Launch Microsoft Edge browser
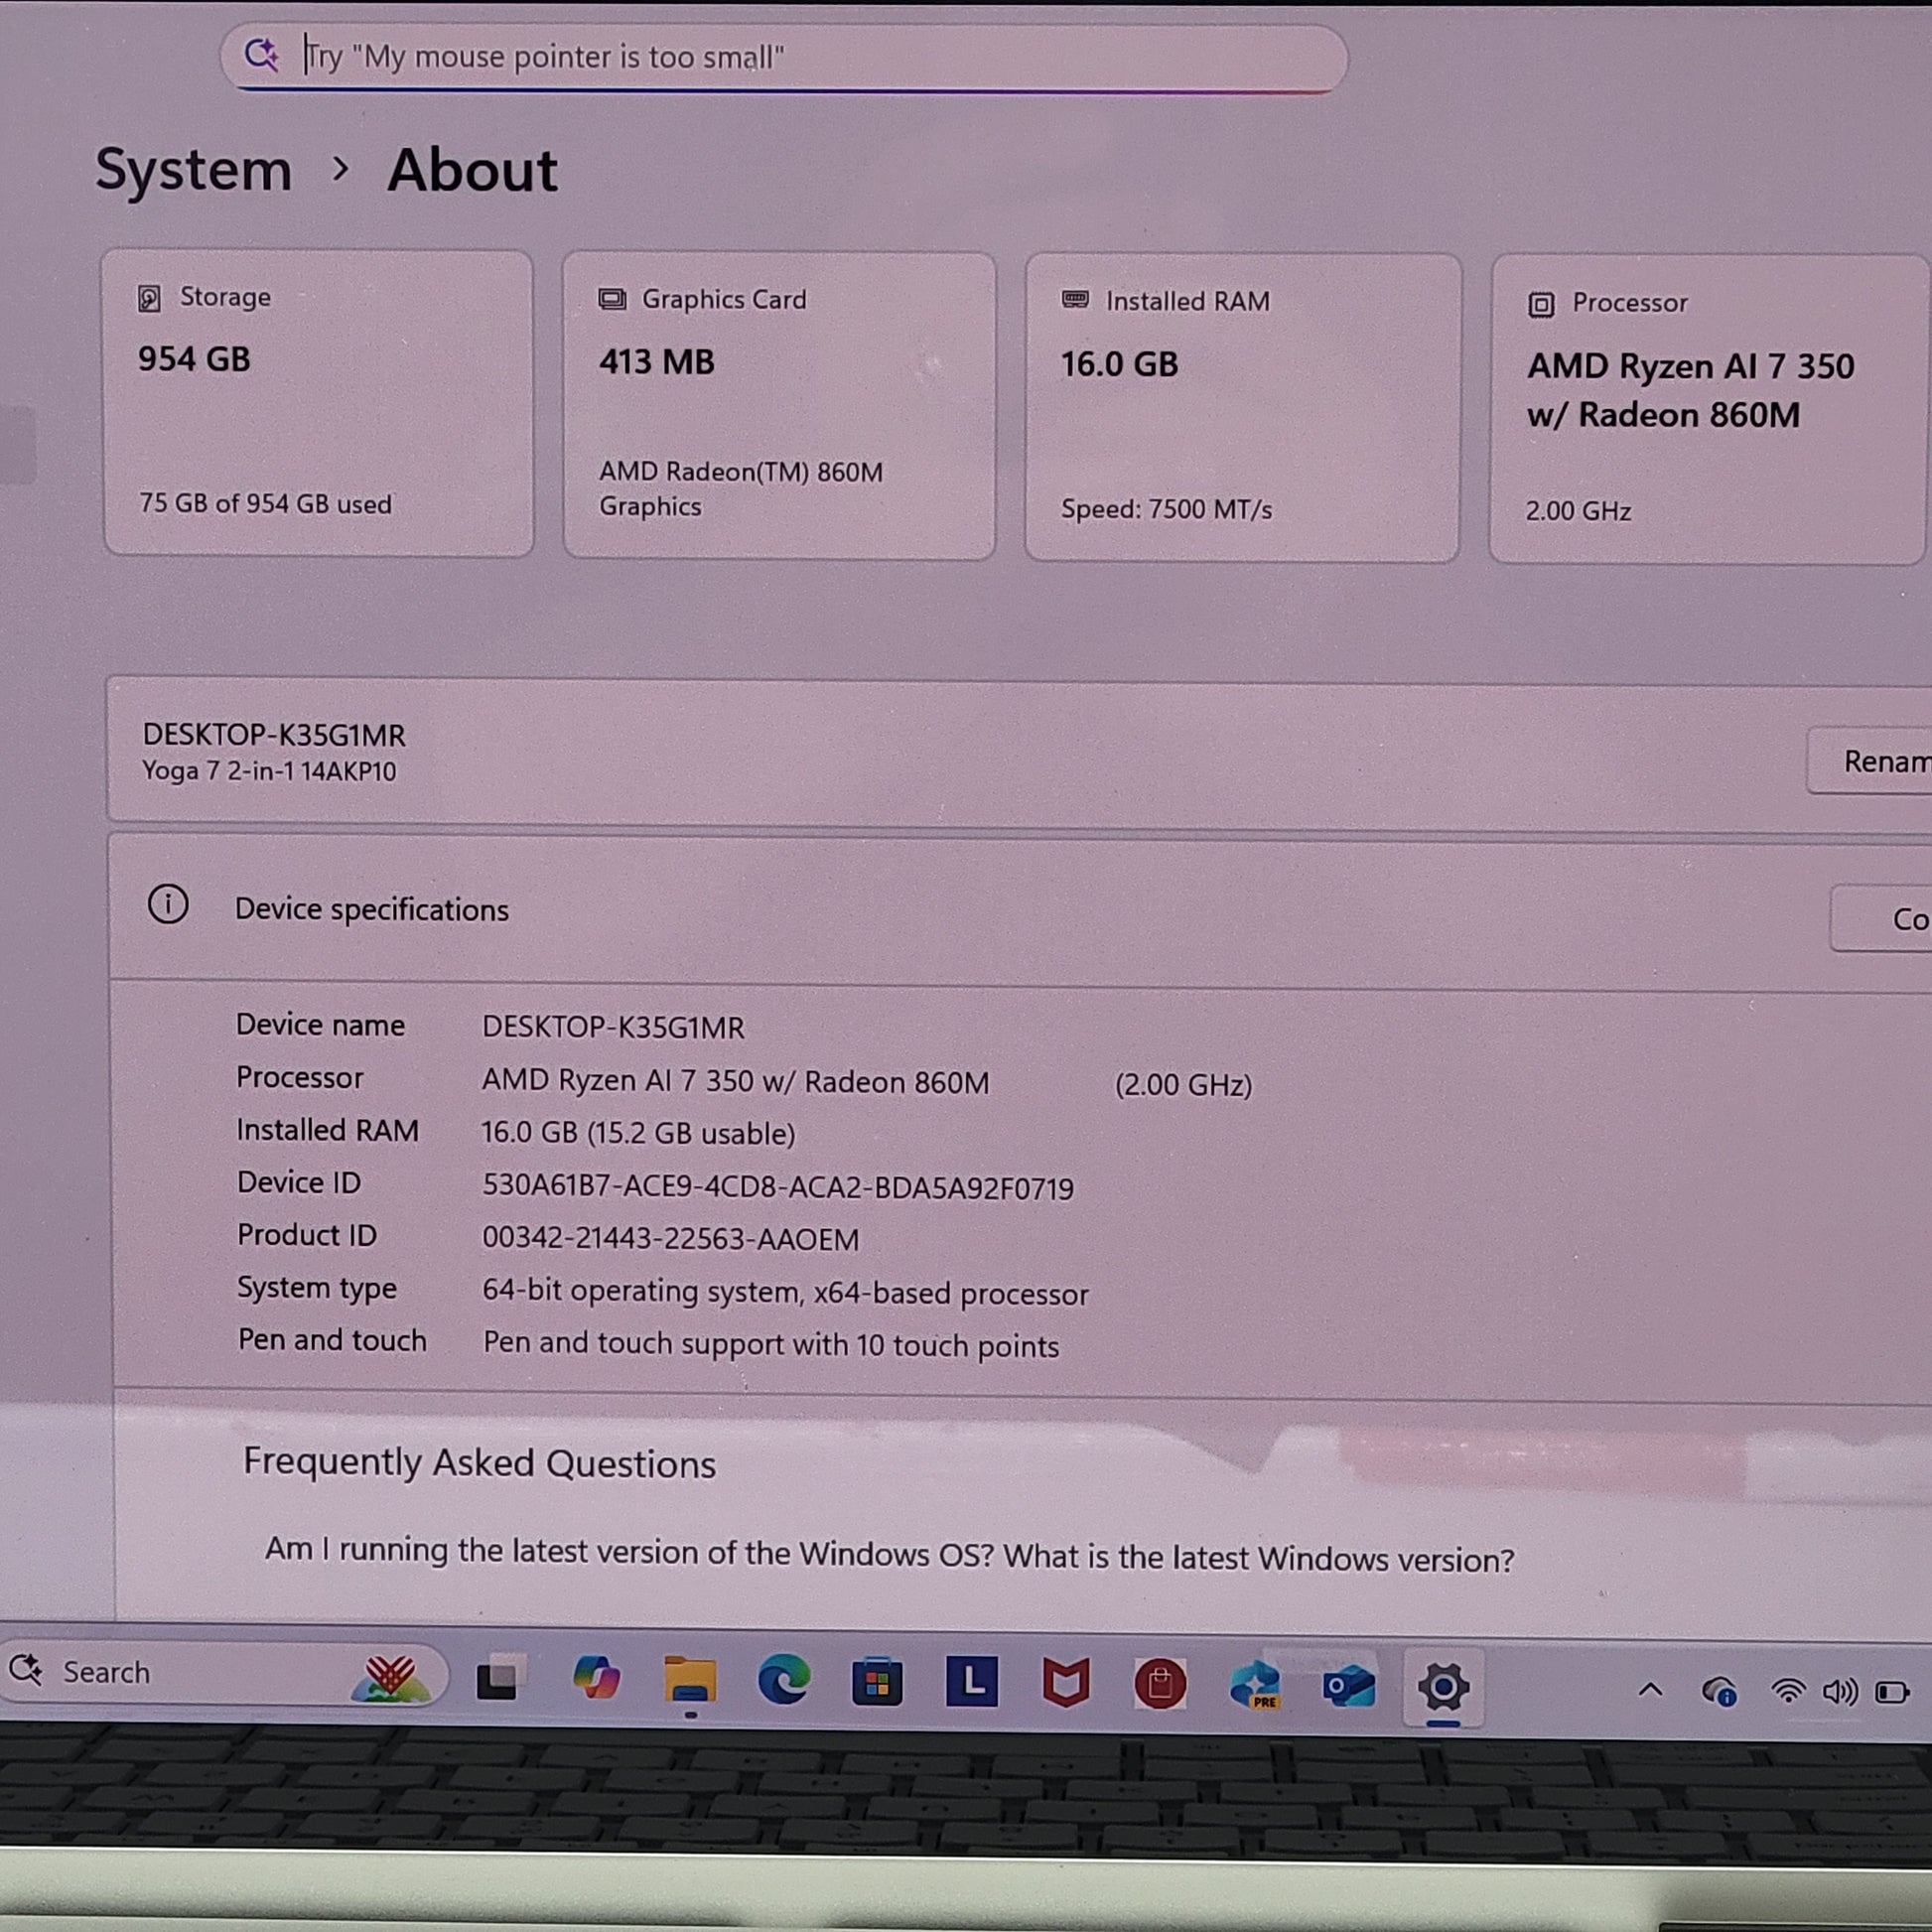1932x1932 pixels. point(783,1681)
